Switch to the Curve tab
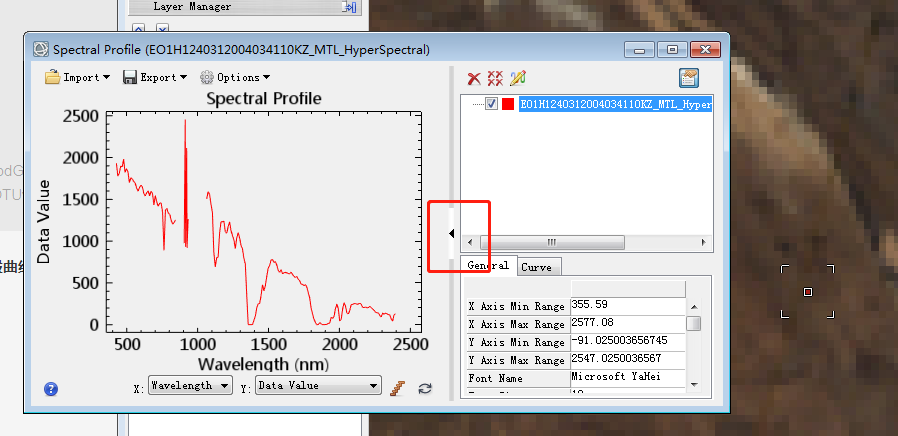898x436 pixels. [537, 267]
